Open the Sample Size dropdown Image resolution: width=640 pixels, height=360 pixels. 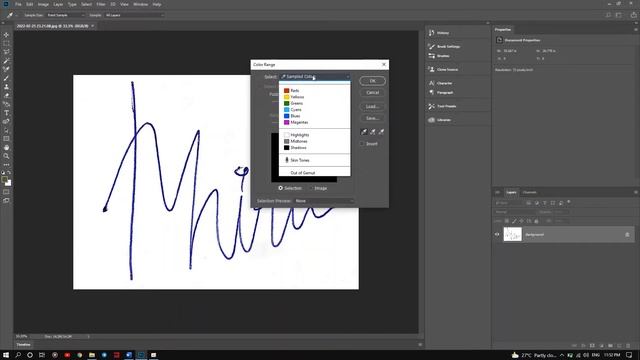tap(66, 15)
